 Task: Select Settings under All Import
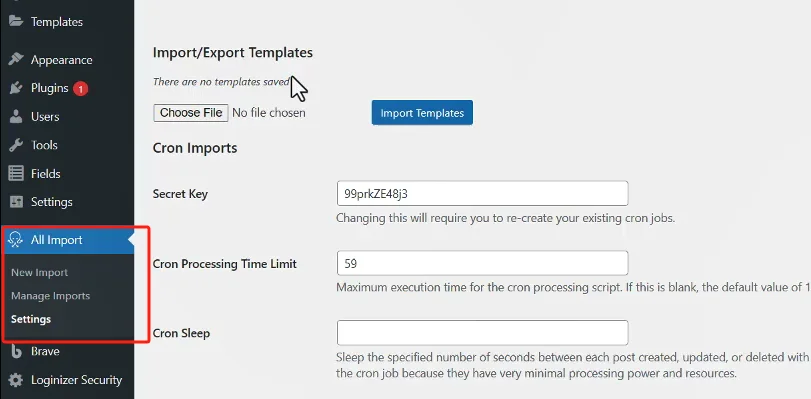[31, 319]
